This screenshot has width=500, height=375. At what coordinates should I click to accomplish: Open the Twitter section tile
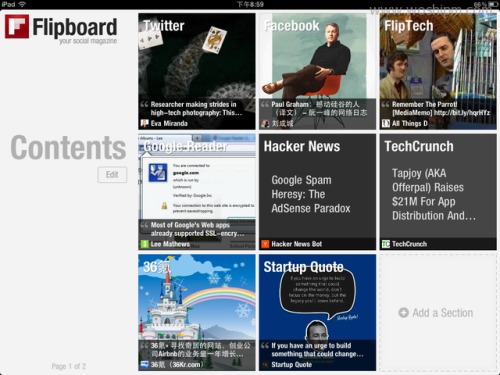pyautogui.click(x=197, y=71)
